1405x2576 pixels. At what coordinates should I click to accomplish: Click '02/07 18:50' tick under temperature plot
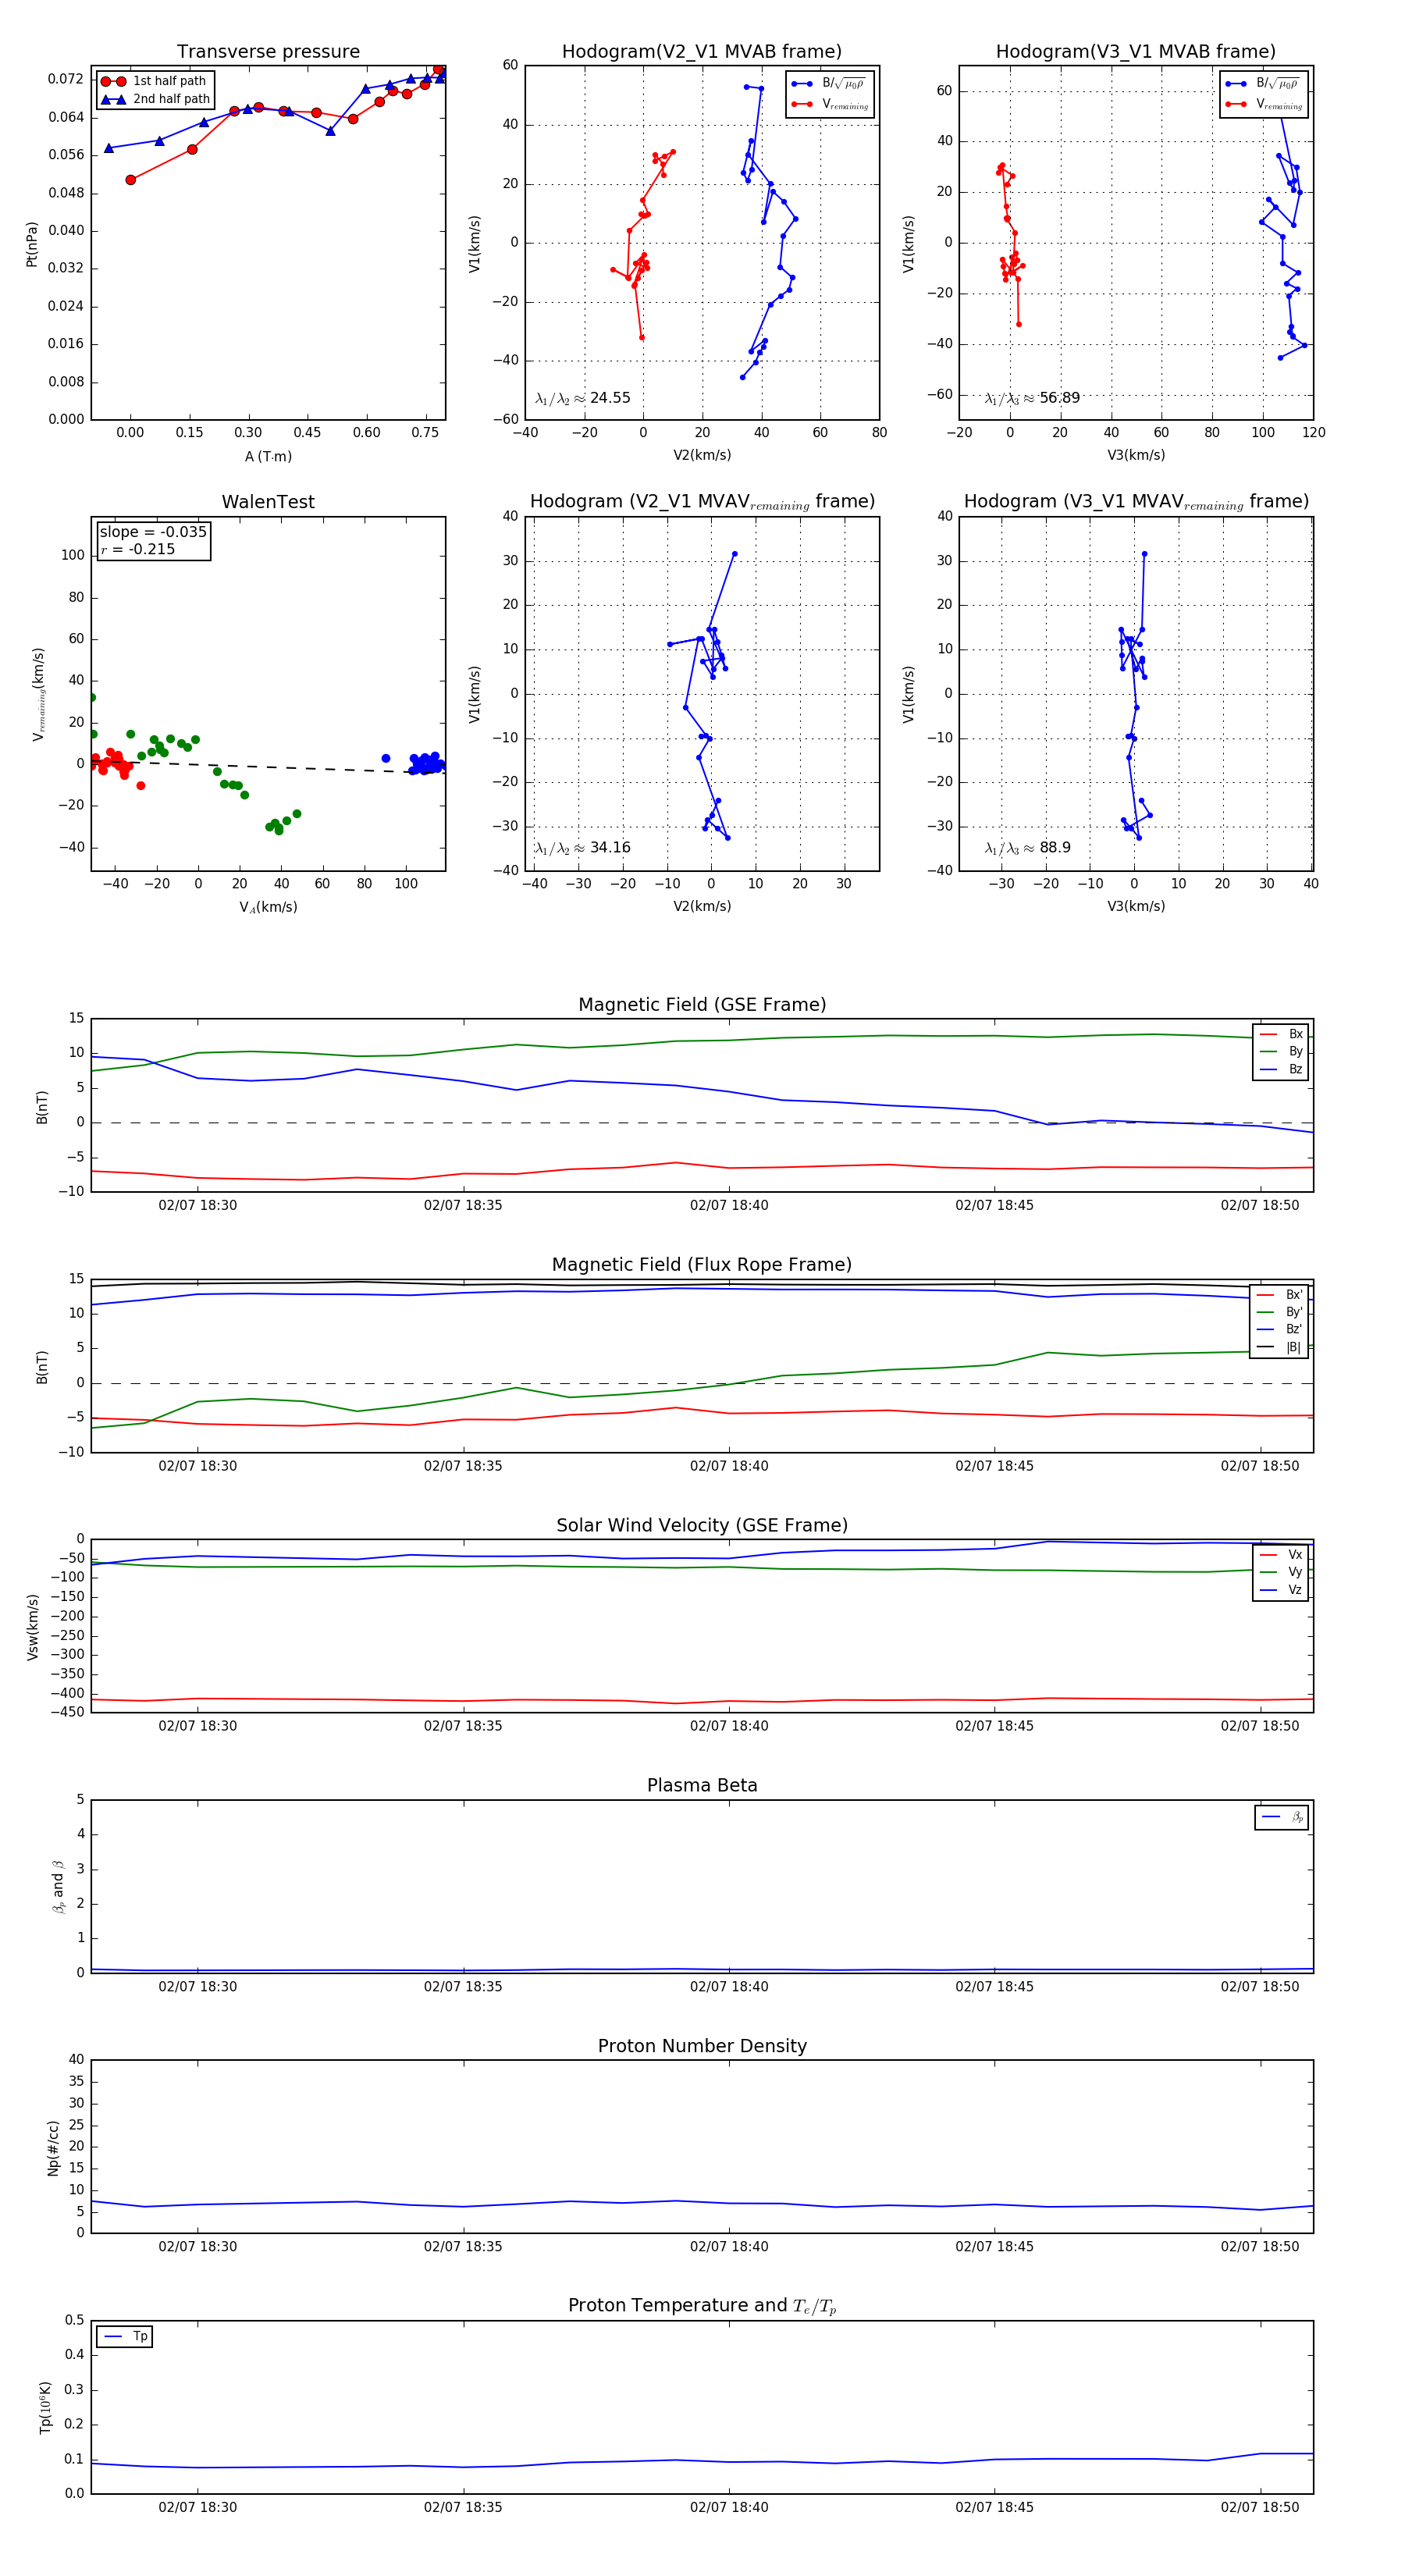(x=1260, y=2508)
